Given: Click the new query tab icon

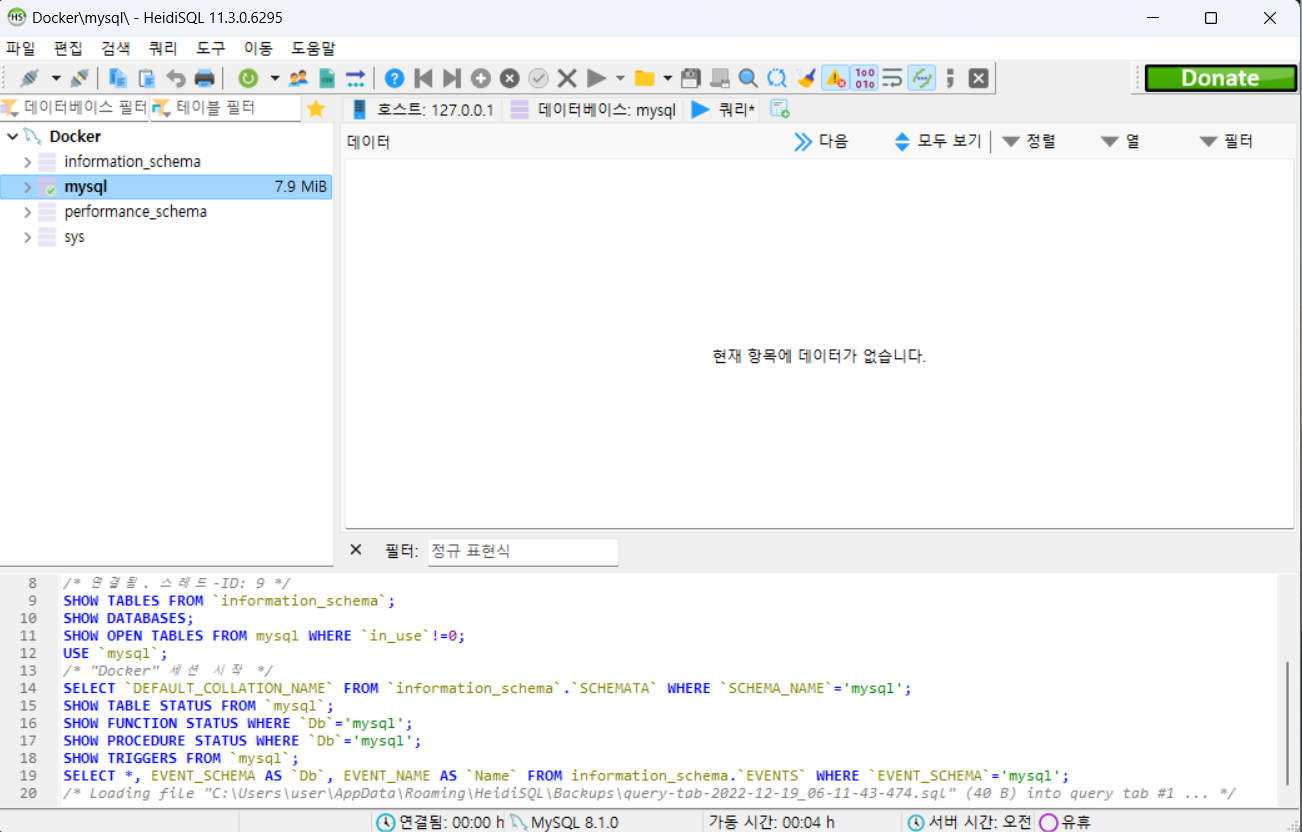Looking at the screenshot, I should 780,109.
